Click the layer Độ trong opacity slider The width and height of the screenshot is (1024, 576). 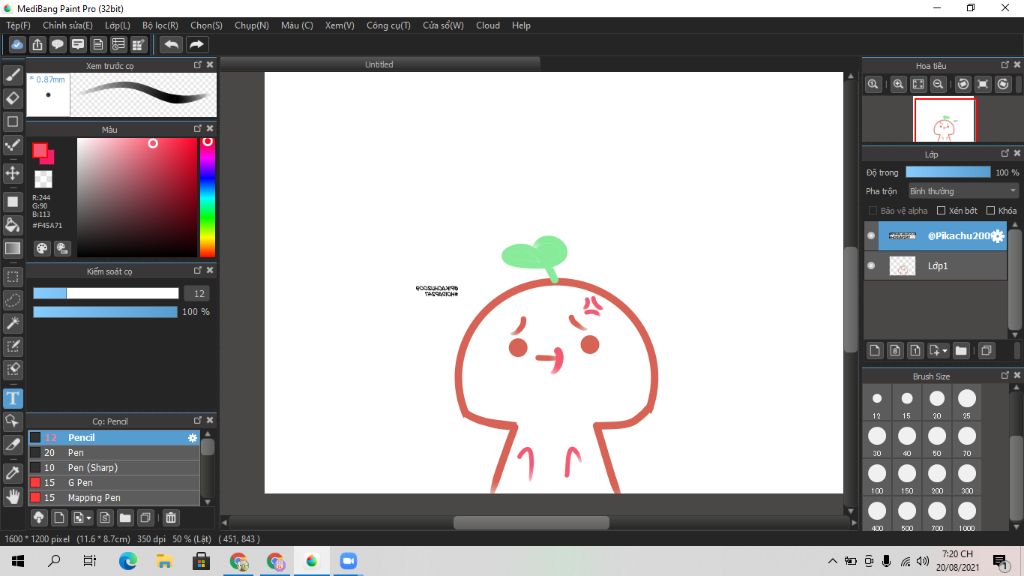pyautogui.click(x=948, y=172)
